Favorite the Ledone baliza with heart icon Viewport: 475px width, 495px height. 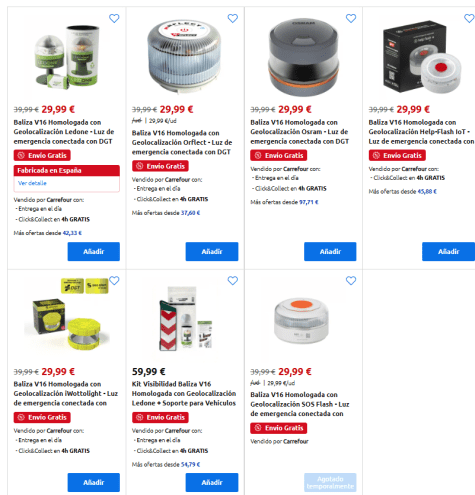[114, 18]
